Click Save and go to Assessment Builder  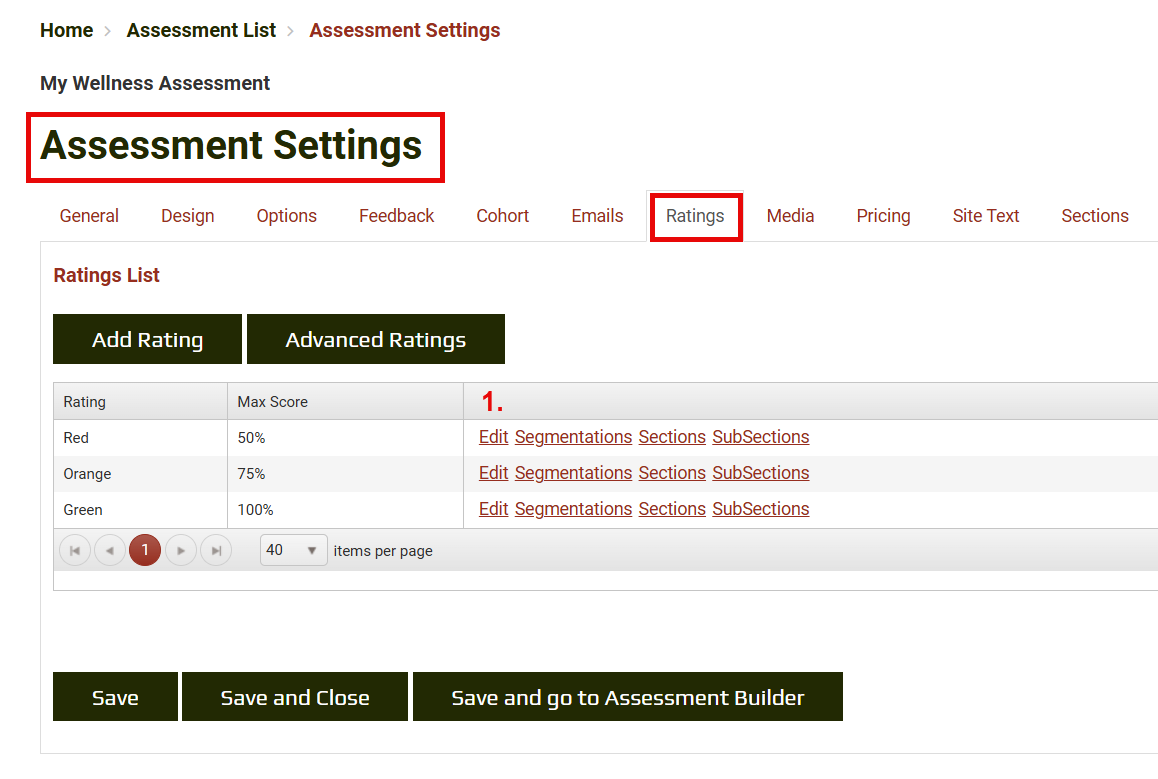[x=627, y=697]
